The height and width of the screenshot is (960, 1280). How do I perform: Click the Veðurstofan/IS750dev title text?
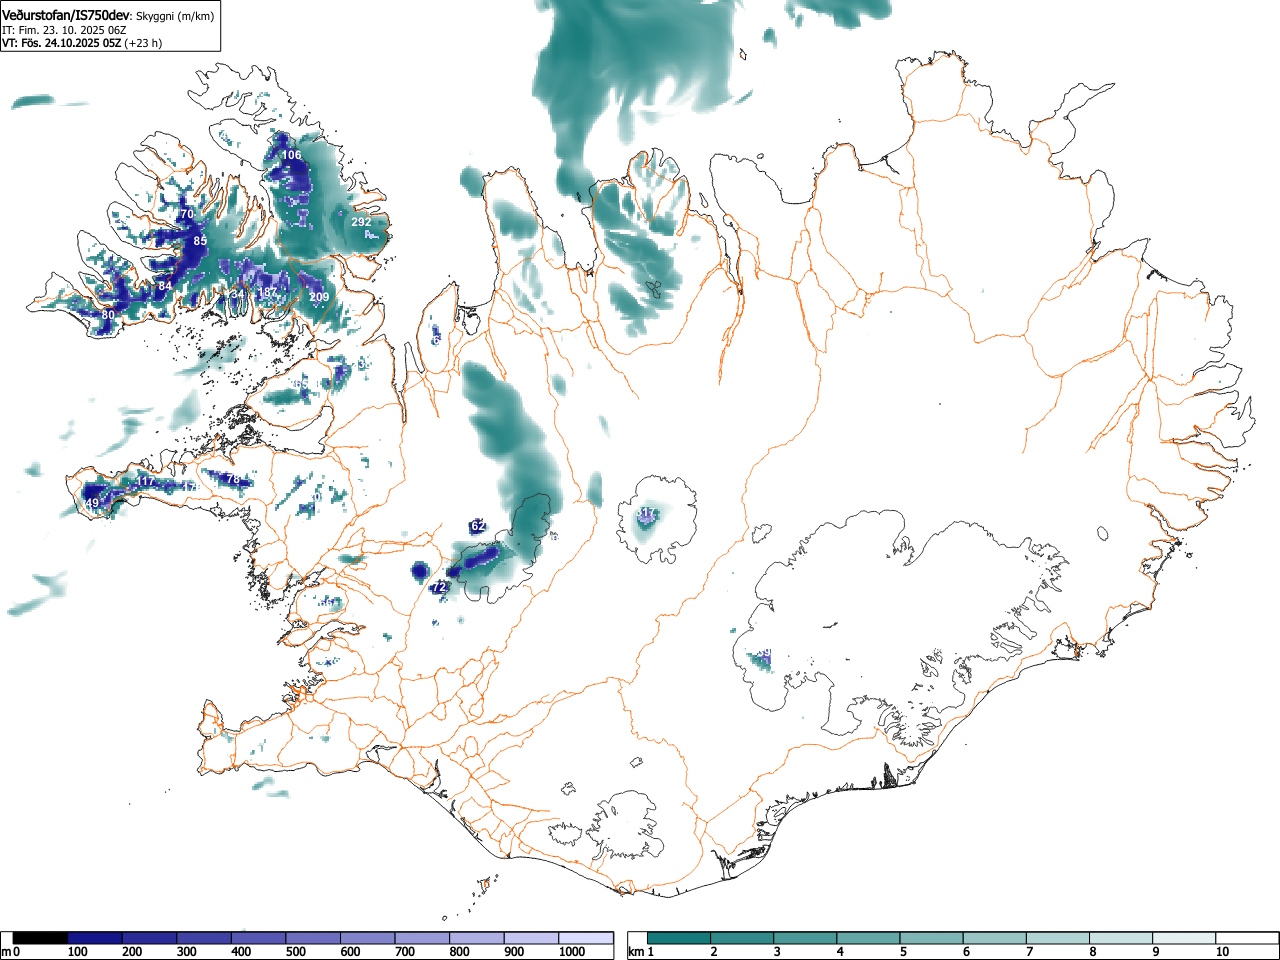pos(66,15)
